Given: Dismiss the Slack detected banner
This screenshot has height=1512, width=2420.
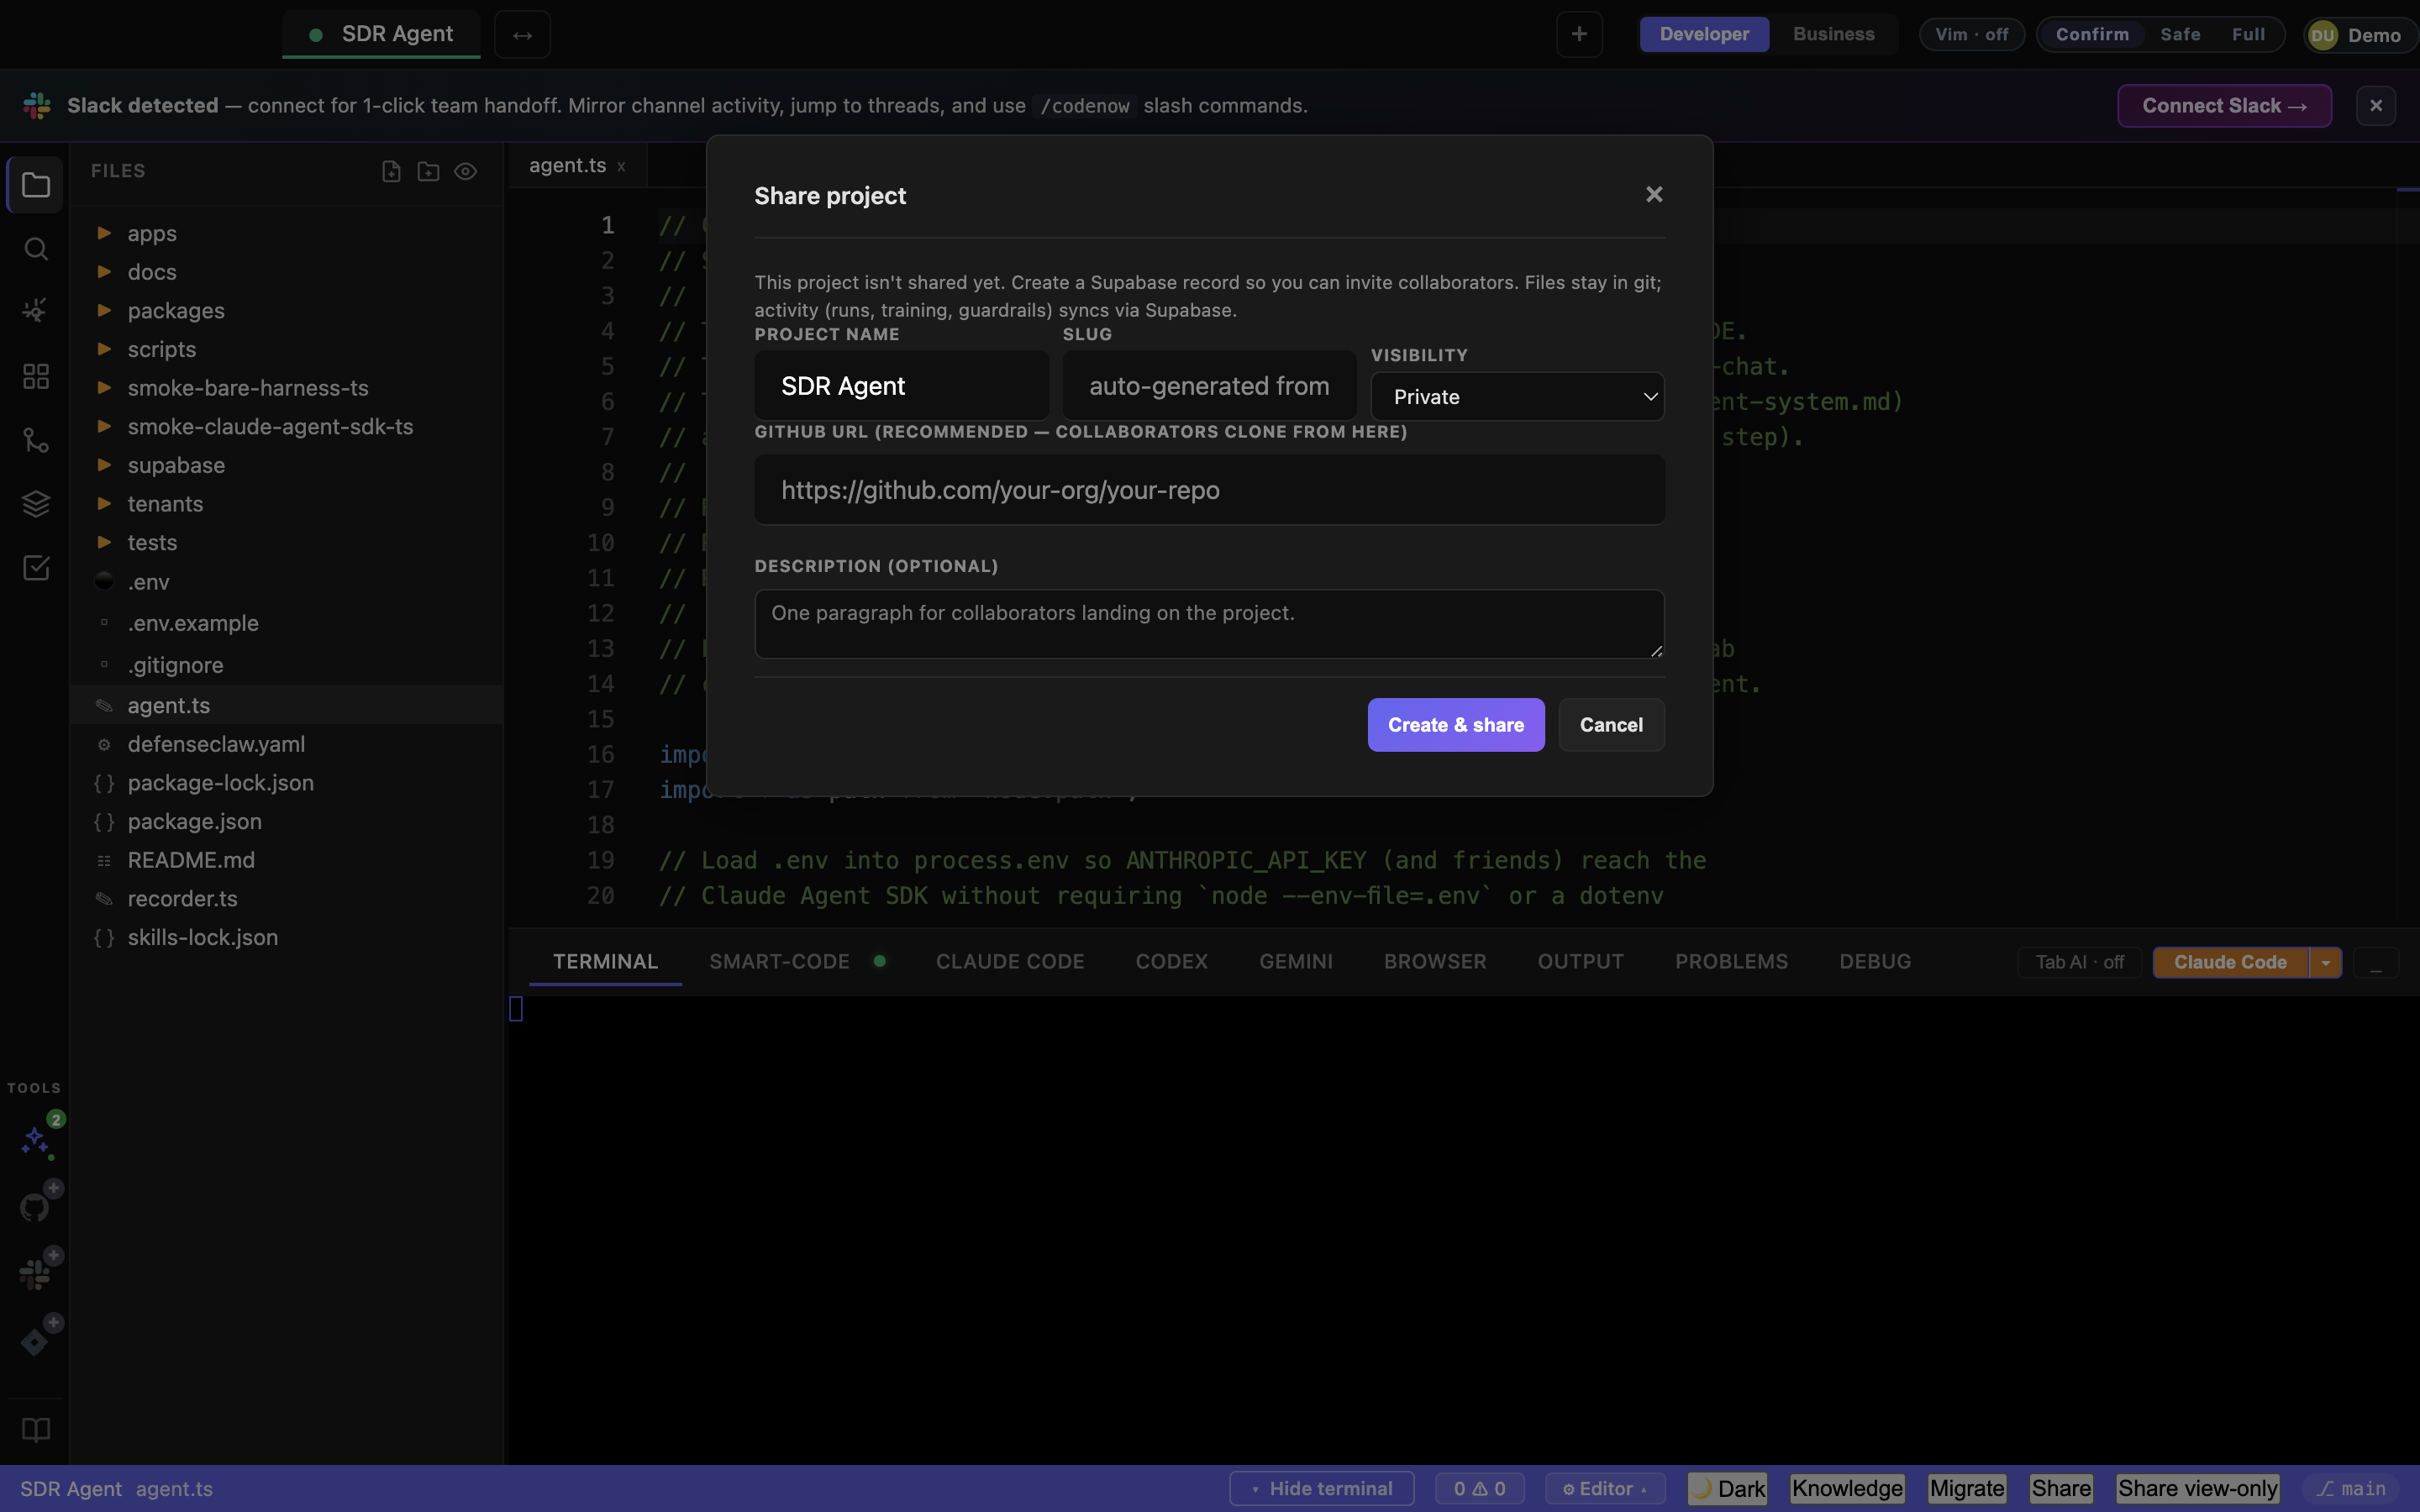Looking at the screenshot, I should point(2376,105).
